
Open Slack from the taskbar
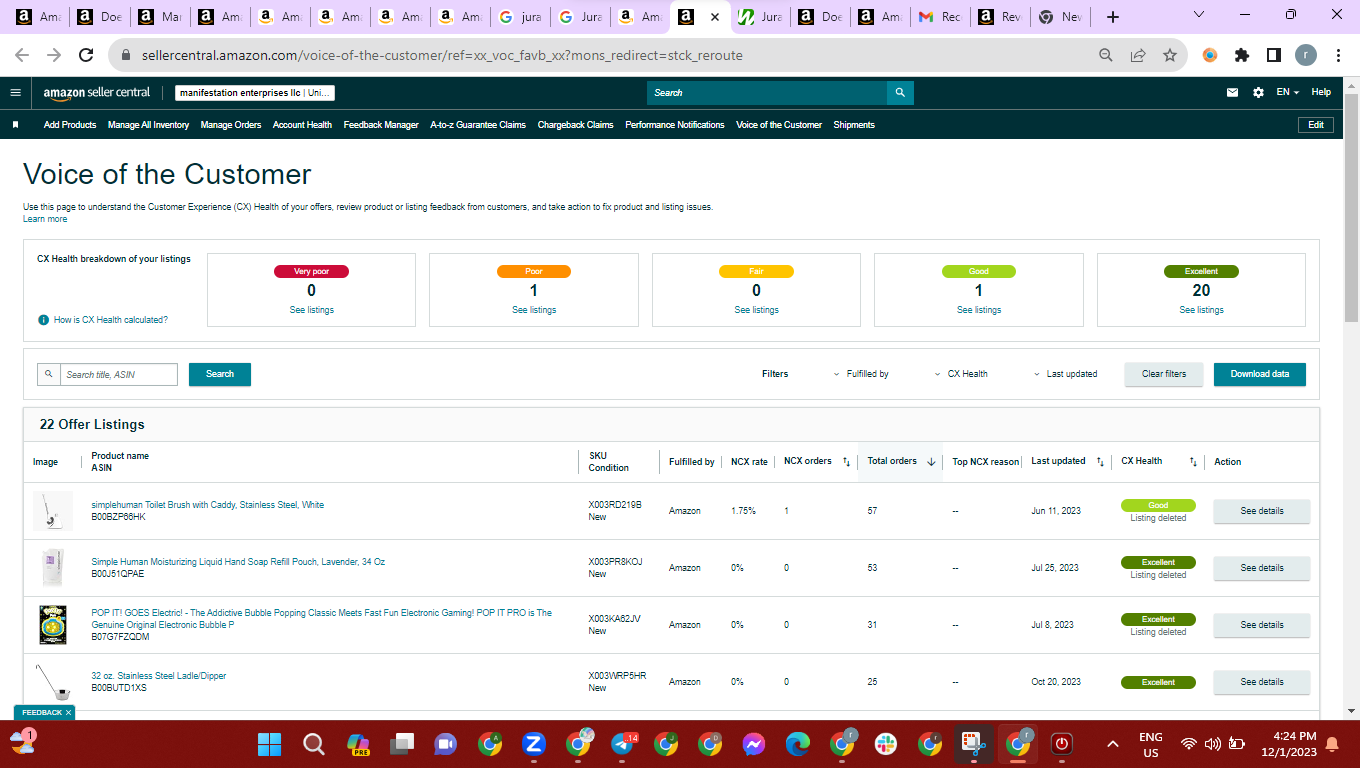[x=885, y=744]
